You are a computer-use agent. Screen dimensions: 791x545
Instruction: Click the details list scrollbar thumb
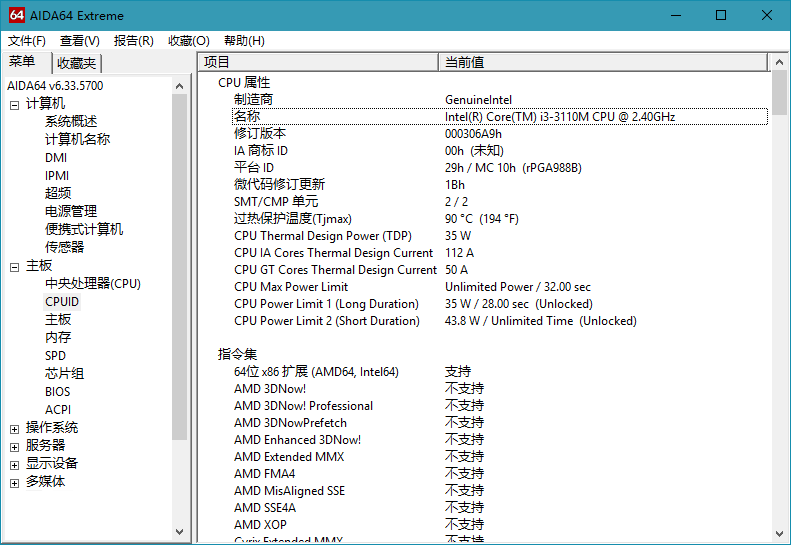coord(779,92)
